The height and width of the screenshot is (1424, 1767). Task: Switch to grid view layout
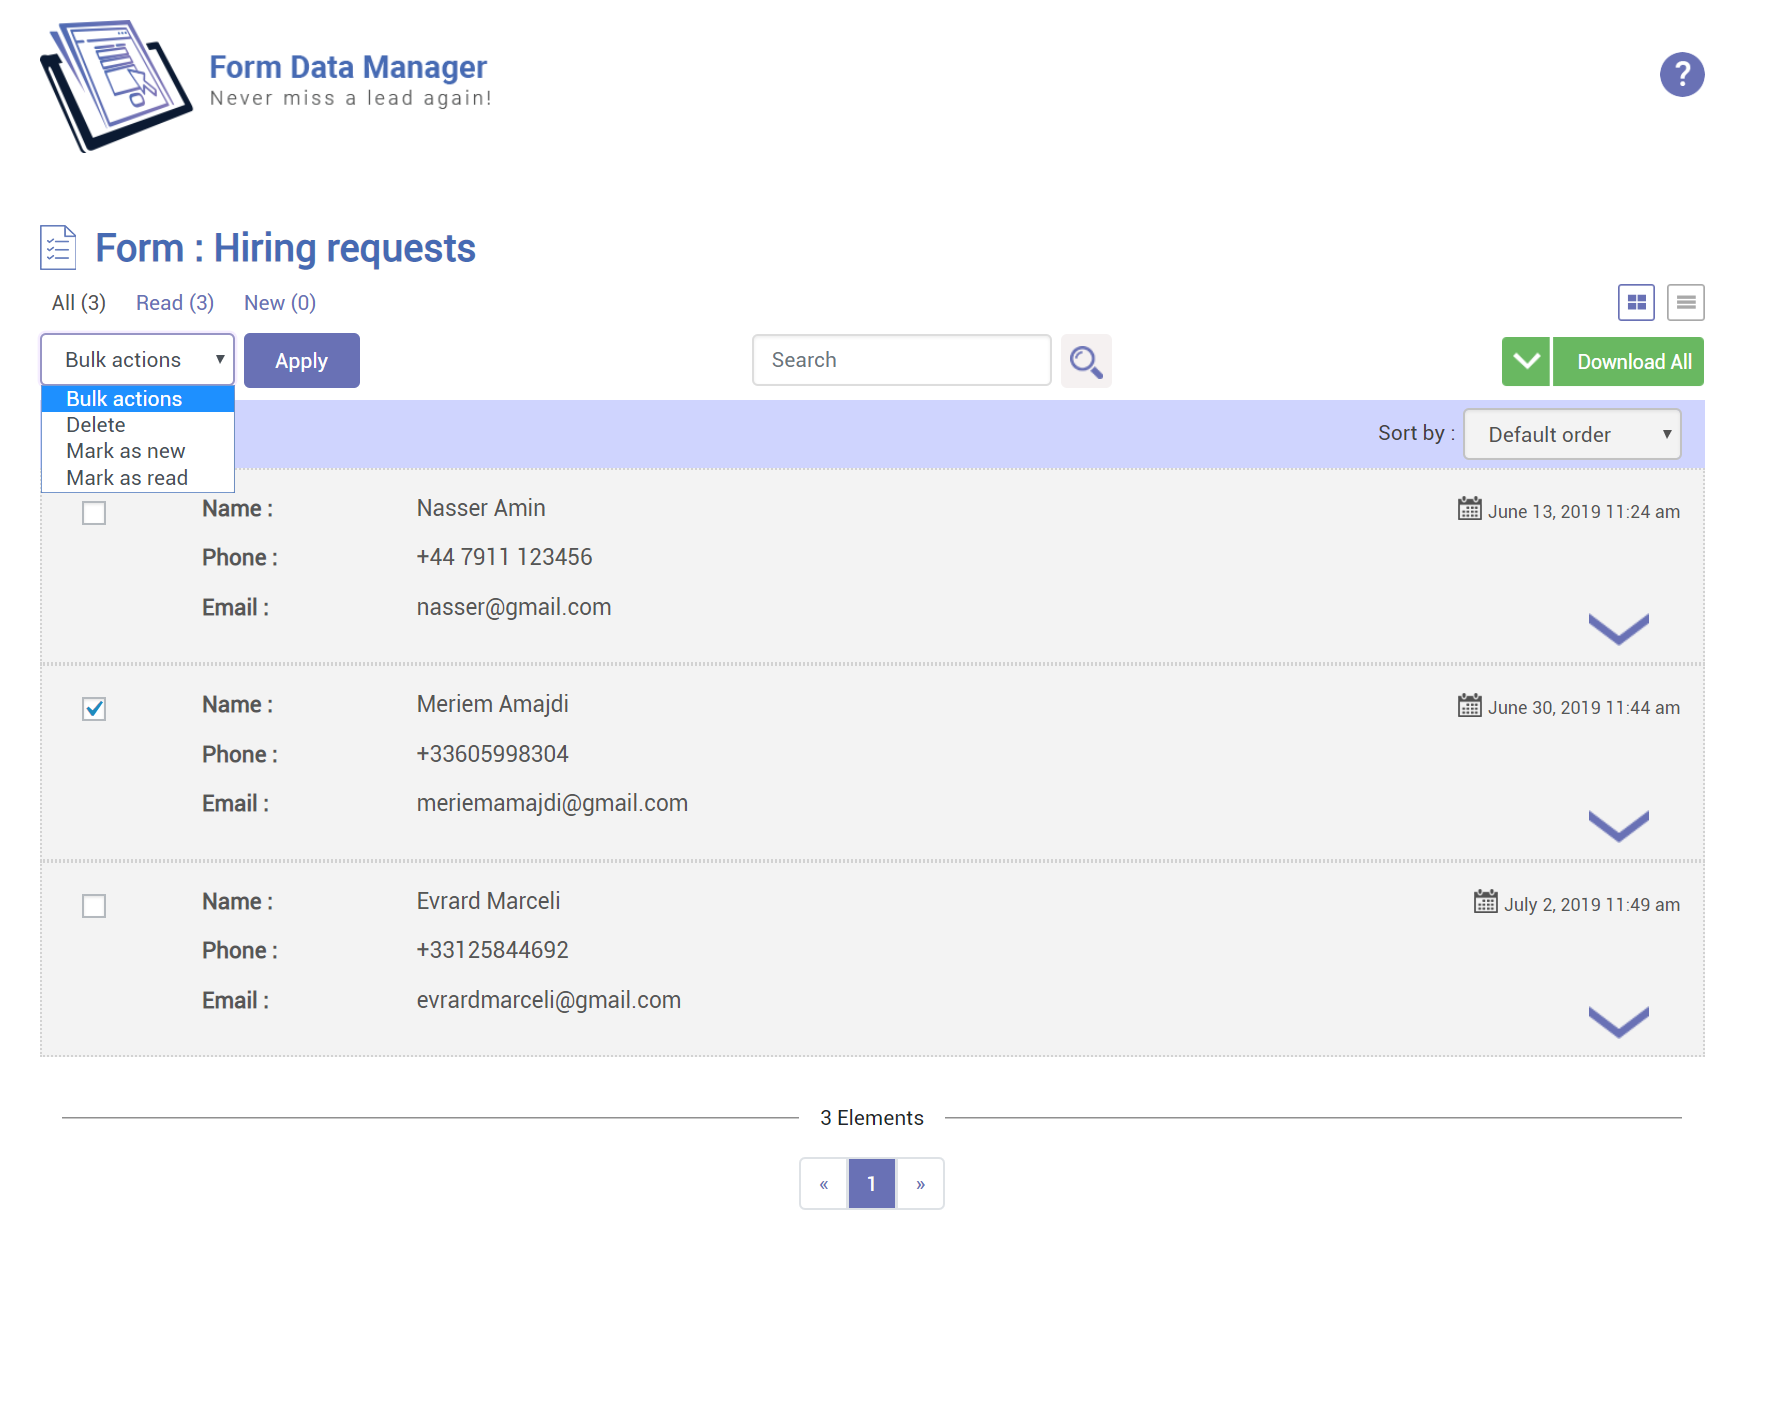1636,303
